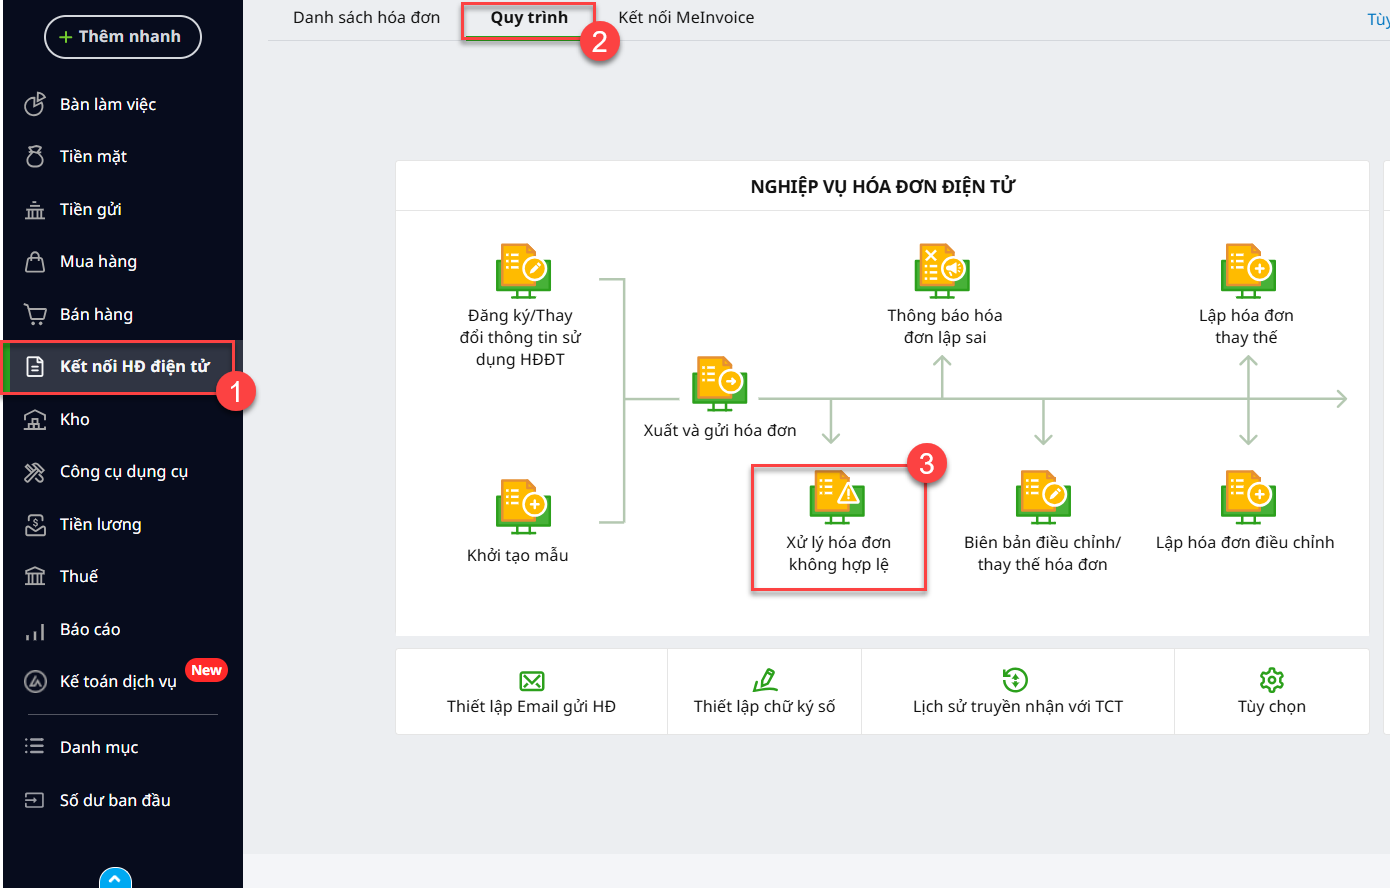The width and height of the screenshot is (1390, 888).
Task: Open Kết nối HĐ điện tử in sidebar
Action: coord(134,366)
